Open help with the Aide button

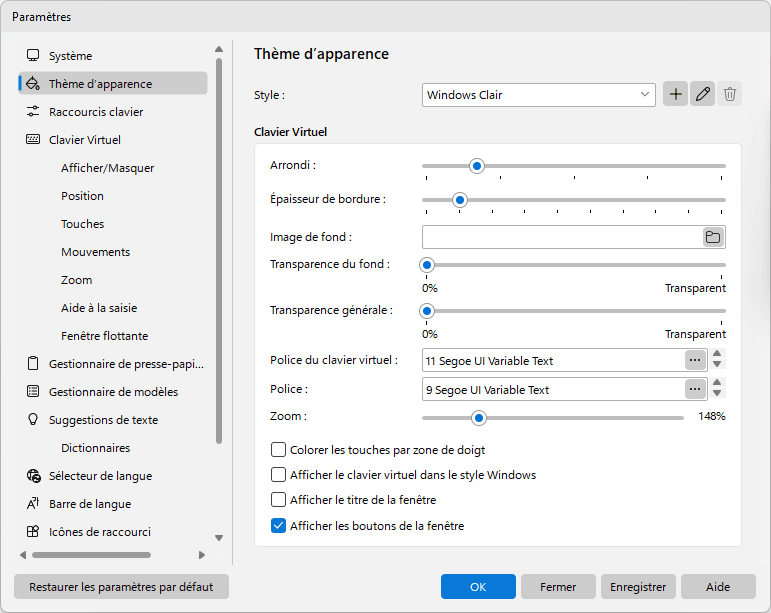[x=718, y=586]
